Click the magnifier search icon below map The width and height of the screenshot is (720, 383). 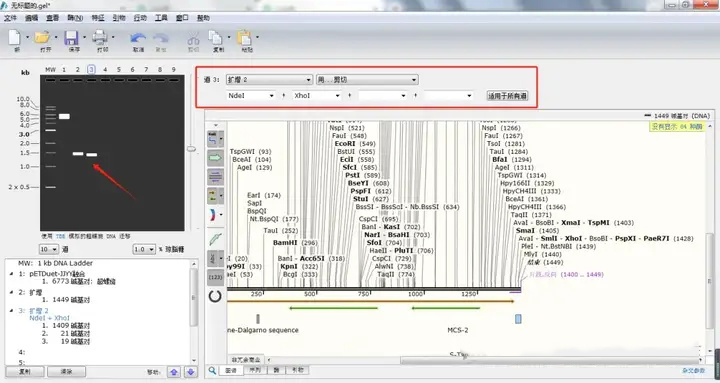pos(212,370)
